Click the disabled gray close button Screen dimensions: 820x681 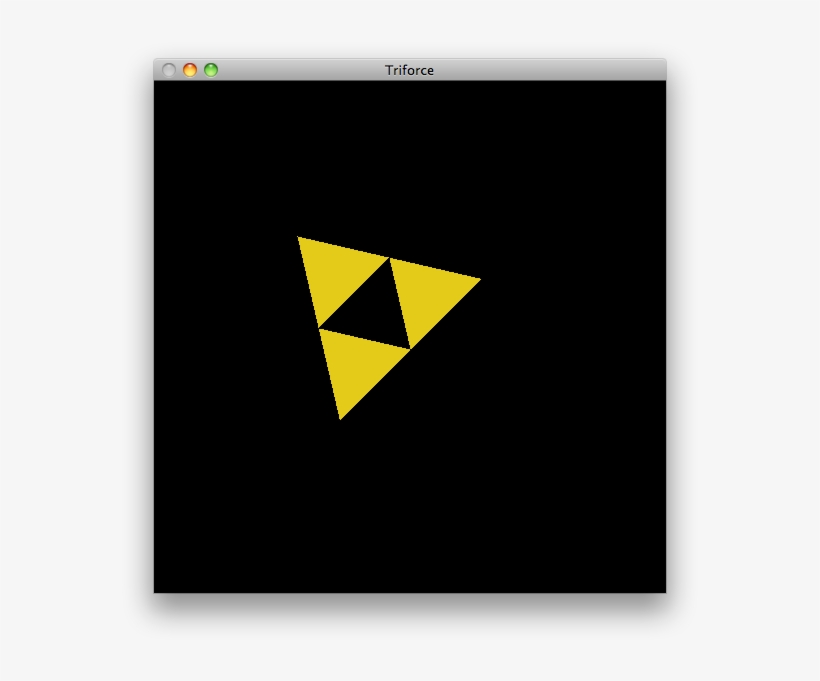point(169,70)
